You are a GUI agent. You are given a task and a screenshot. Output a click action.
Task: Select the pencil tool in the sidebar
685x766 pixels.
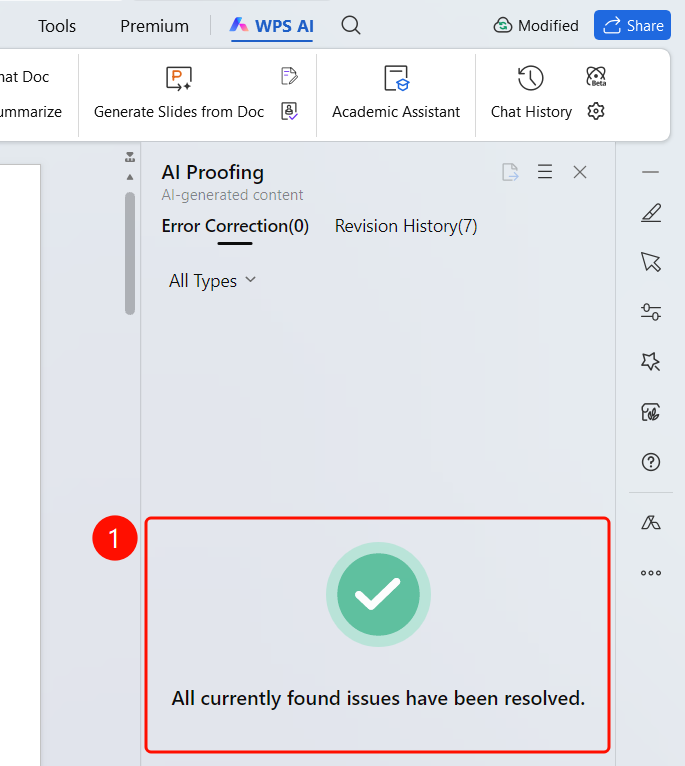click(651, 213)
